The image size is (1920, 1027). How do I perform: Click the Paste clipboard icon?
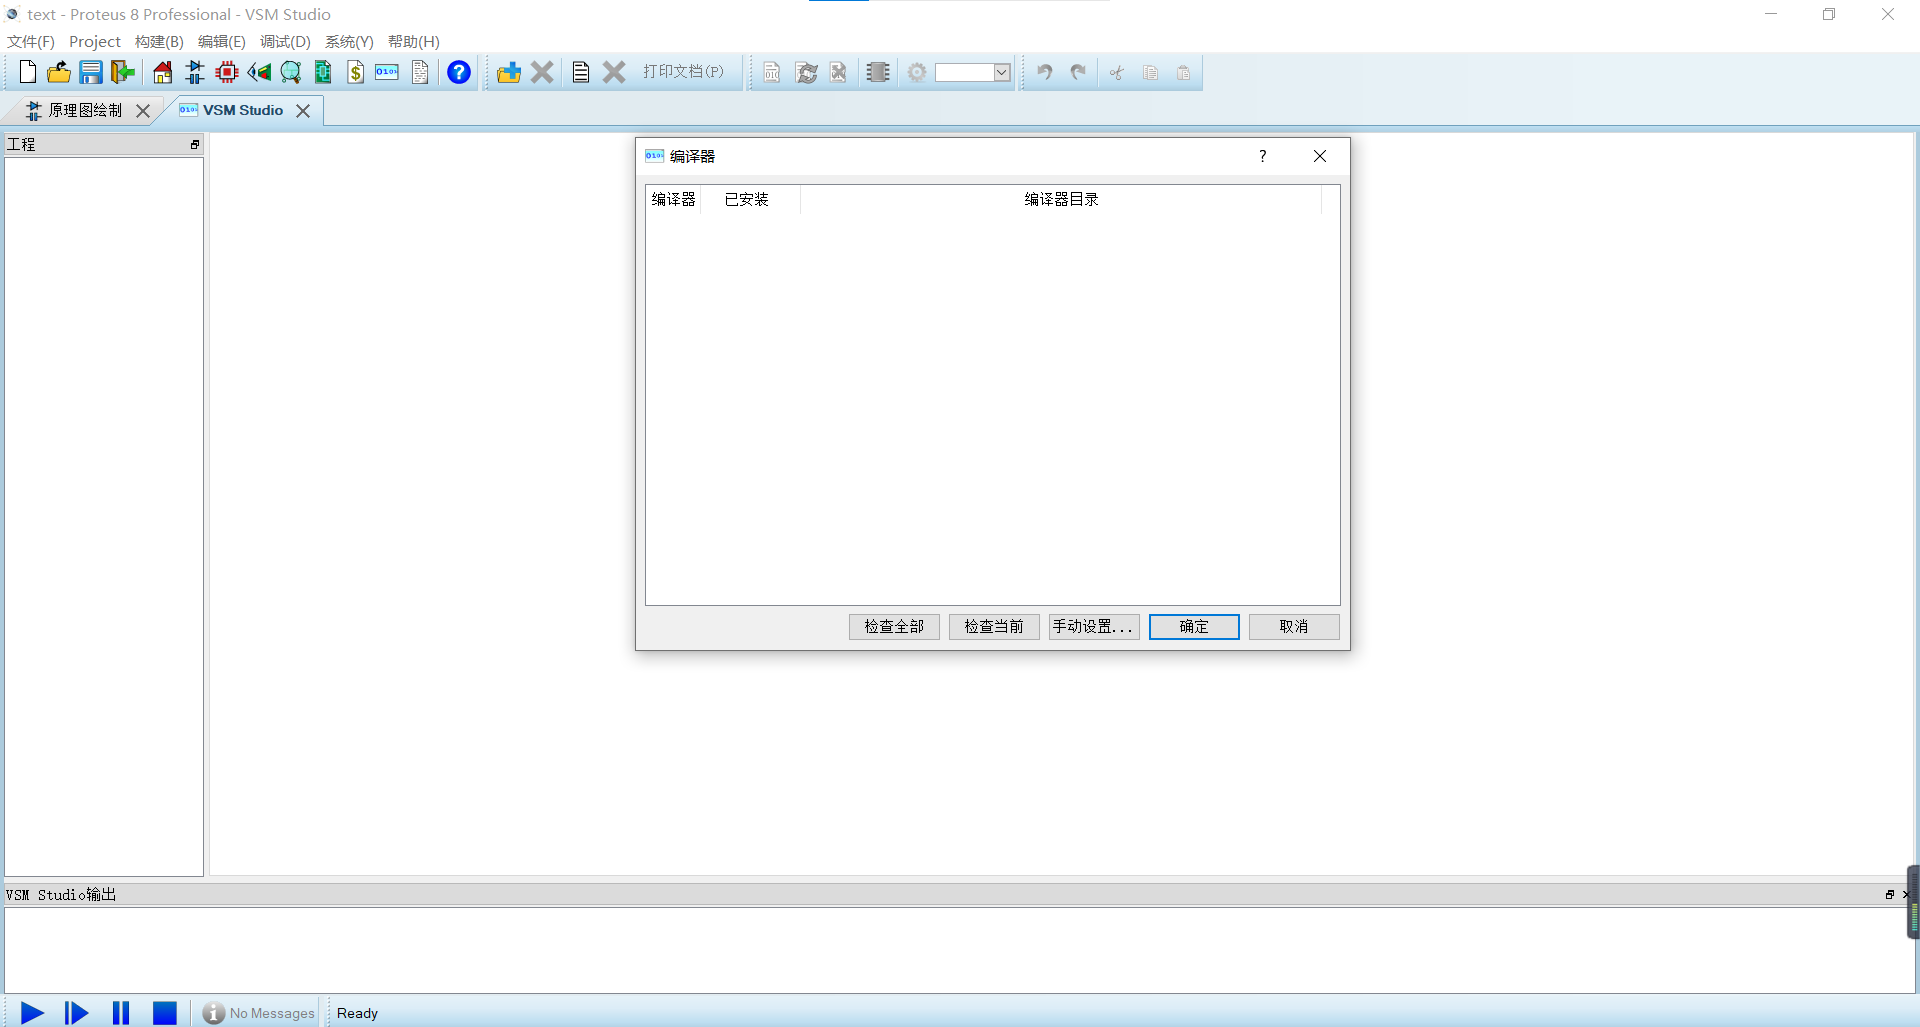(x=1184, y=72)
